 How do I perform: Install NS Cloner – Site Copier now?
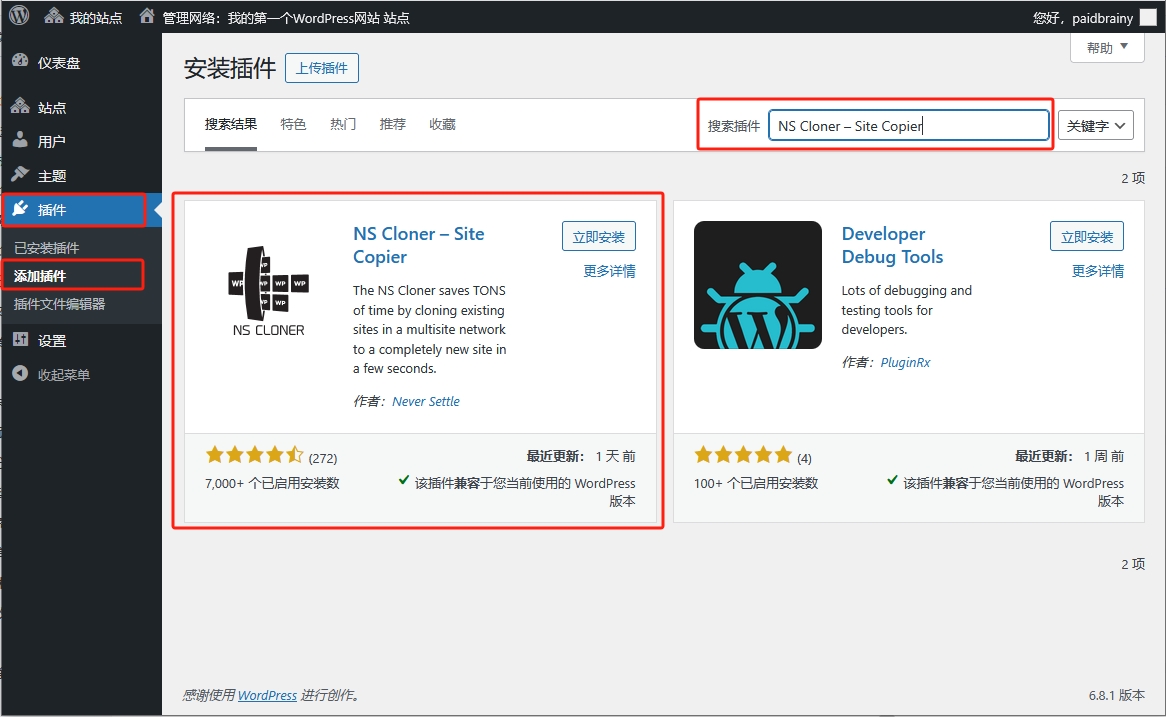click(599, 237)
